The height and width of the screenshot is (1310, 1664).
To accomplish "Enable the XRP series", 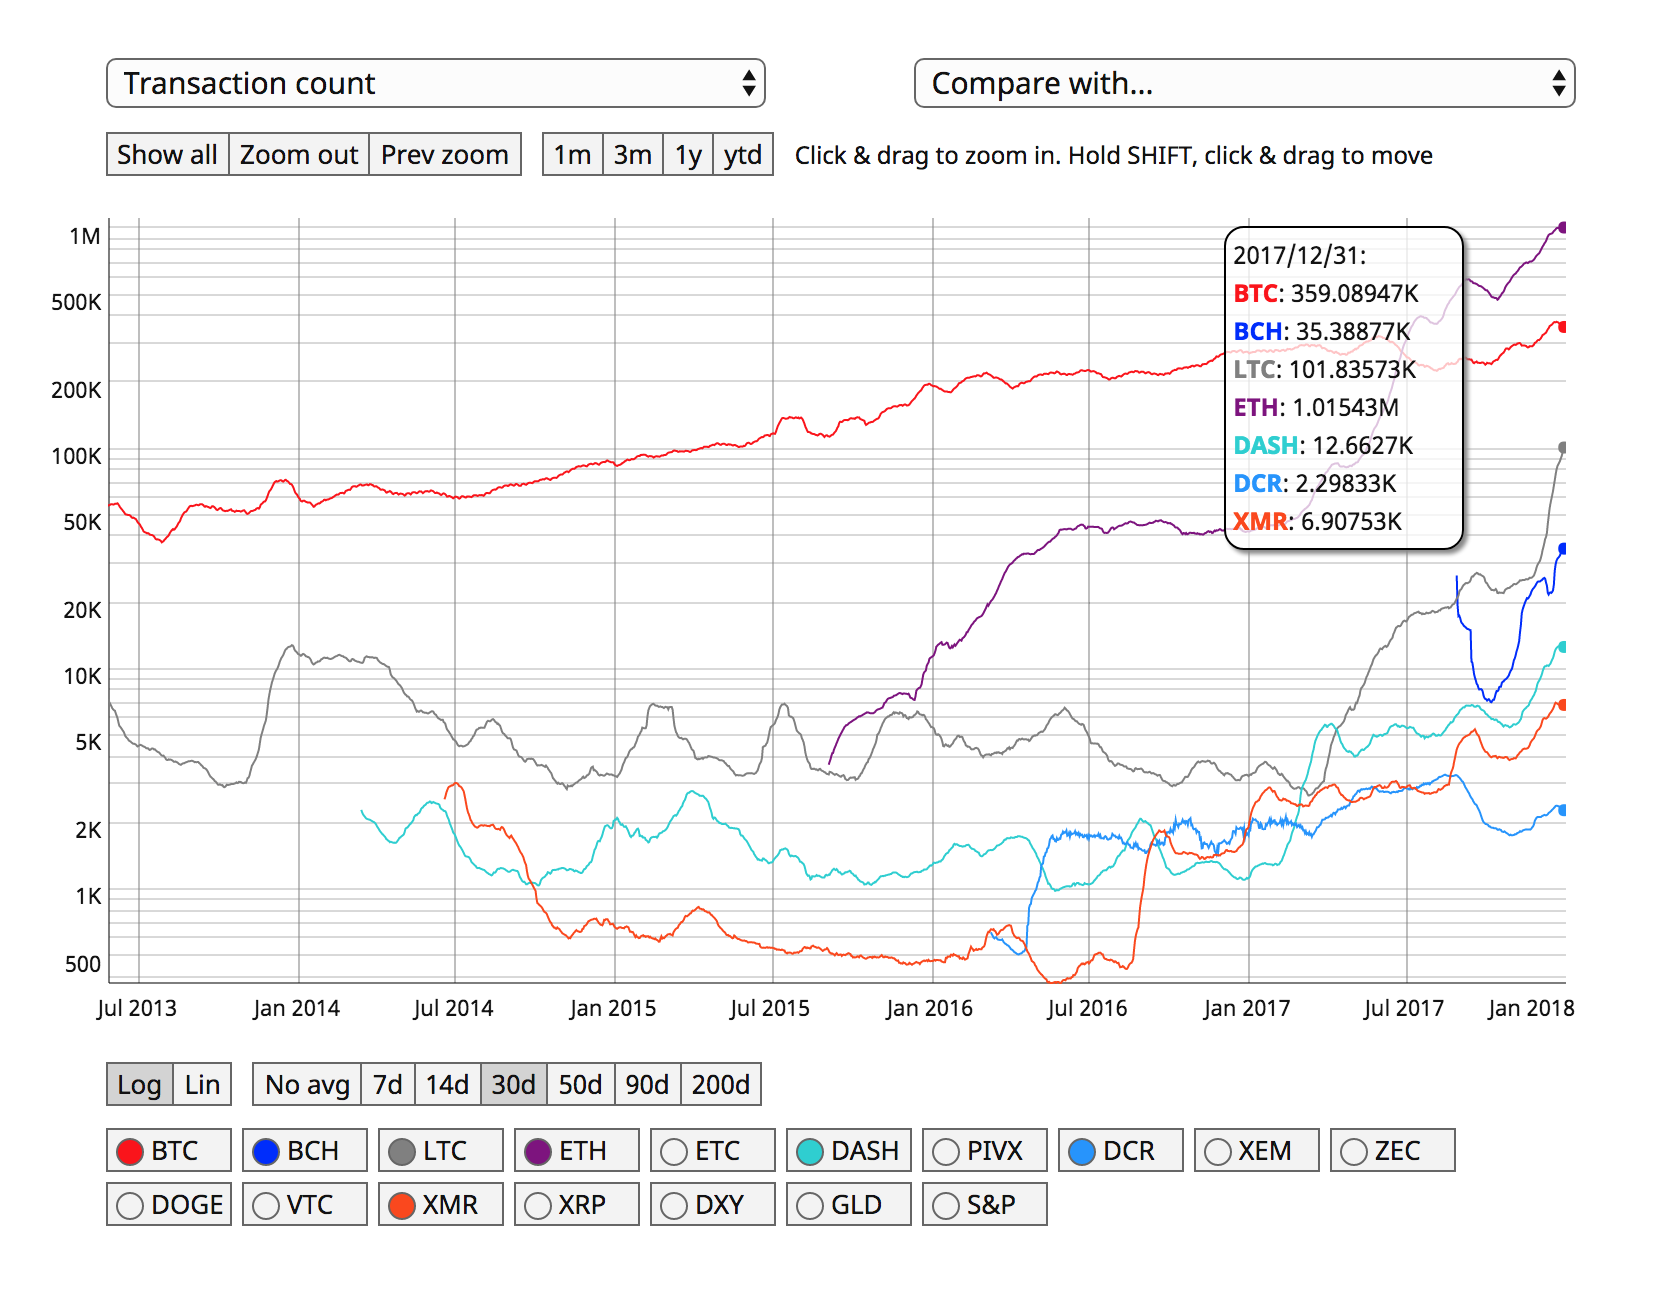I will click(577, 1204).
